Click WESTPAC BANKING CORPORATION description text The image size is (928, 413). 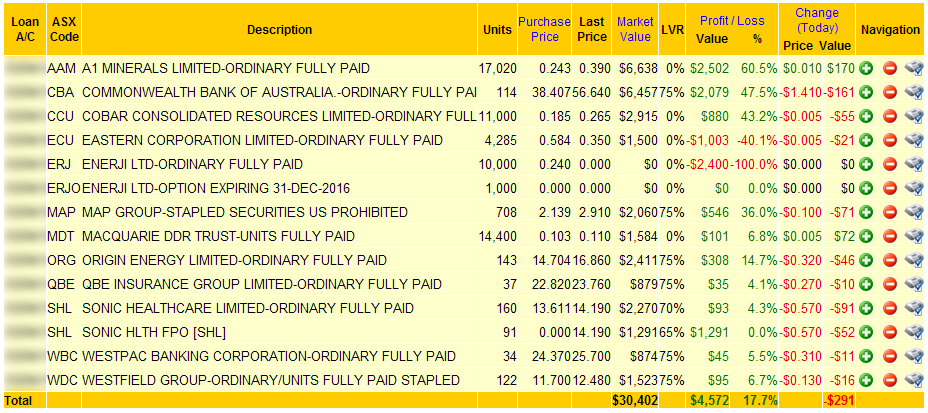click(269, 356)
